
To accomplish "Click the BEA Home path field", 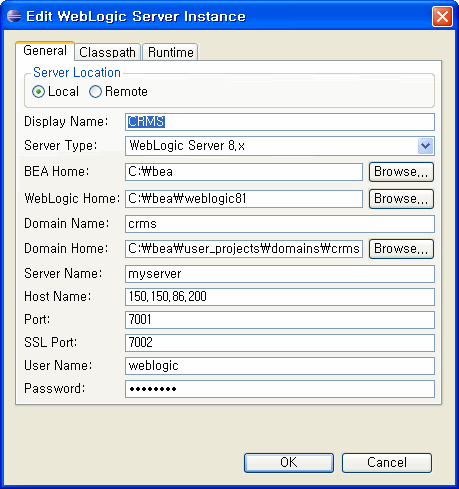I will (244, 172).
